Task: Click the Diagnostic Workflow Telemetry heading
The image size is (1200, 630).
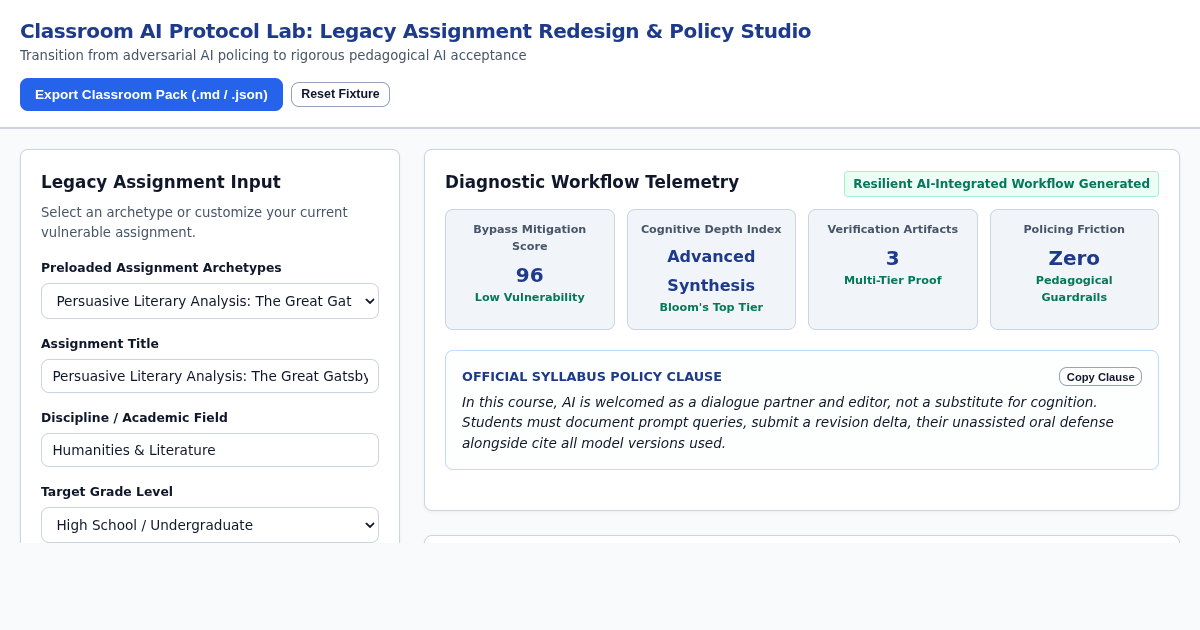Action: pos(592,182)
